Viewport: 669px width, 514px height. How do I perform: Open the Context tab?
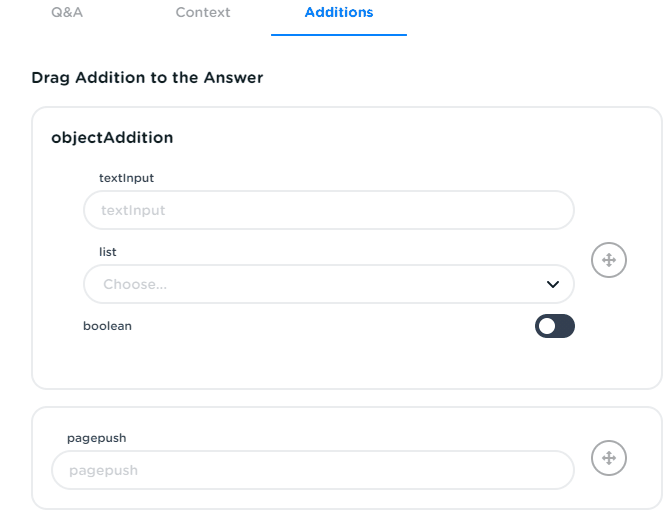(203, 13)
